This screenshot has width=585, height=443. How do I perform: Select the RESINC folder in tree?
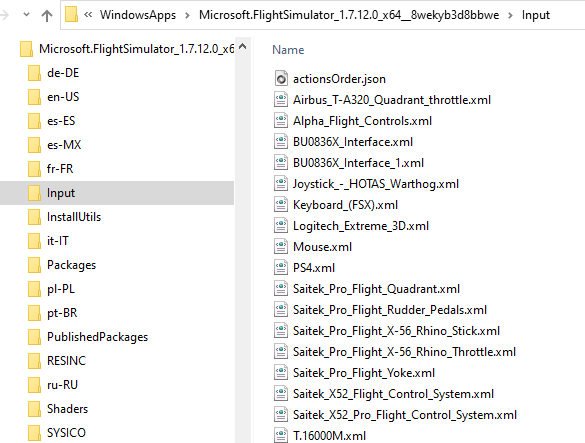[57, 361]
